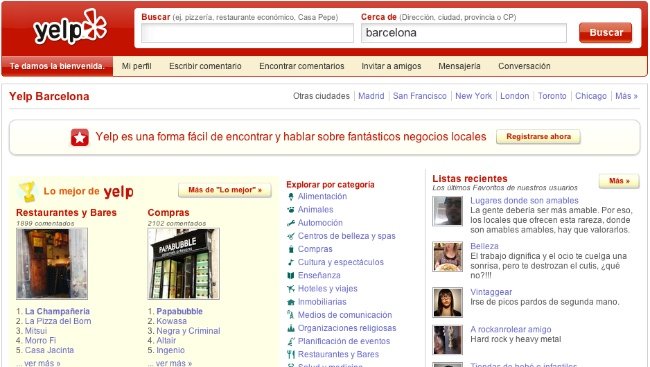Viewport: 650px width, 367px height.
Task: Go to Escribir comentario tab
Action: (x=205, y=66)
